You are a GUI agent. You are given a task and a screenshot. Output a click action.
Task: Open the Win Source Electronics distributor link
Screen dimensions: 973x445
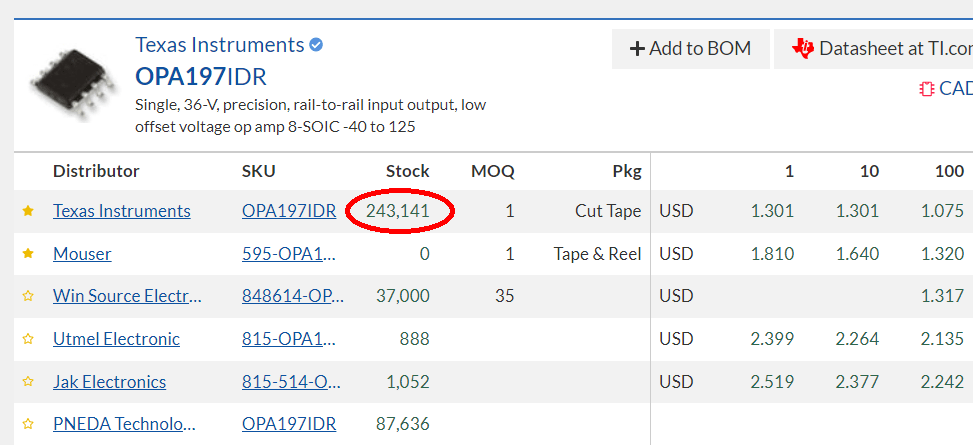(127, 296)
